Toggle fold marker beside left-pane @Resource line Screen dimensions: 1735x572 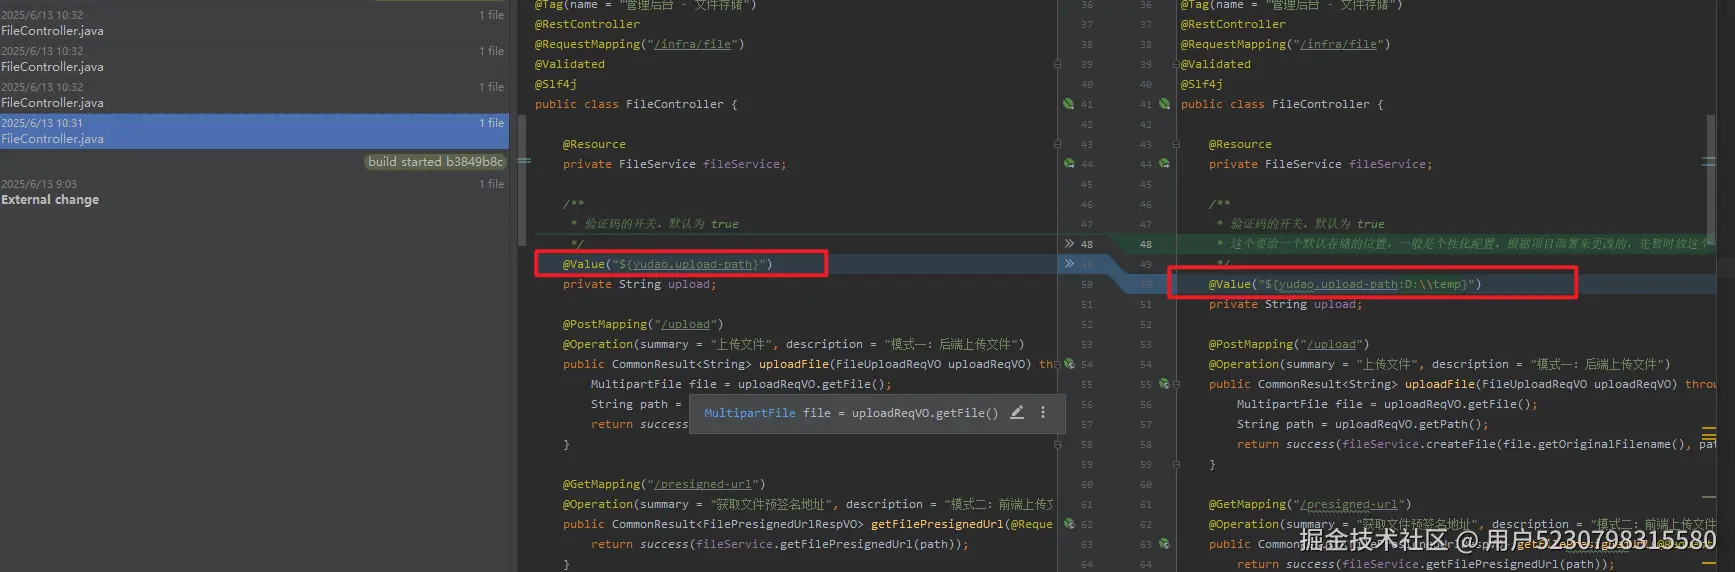coord(1057,144)
